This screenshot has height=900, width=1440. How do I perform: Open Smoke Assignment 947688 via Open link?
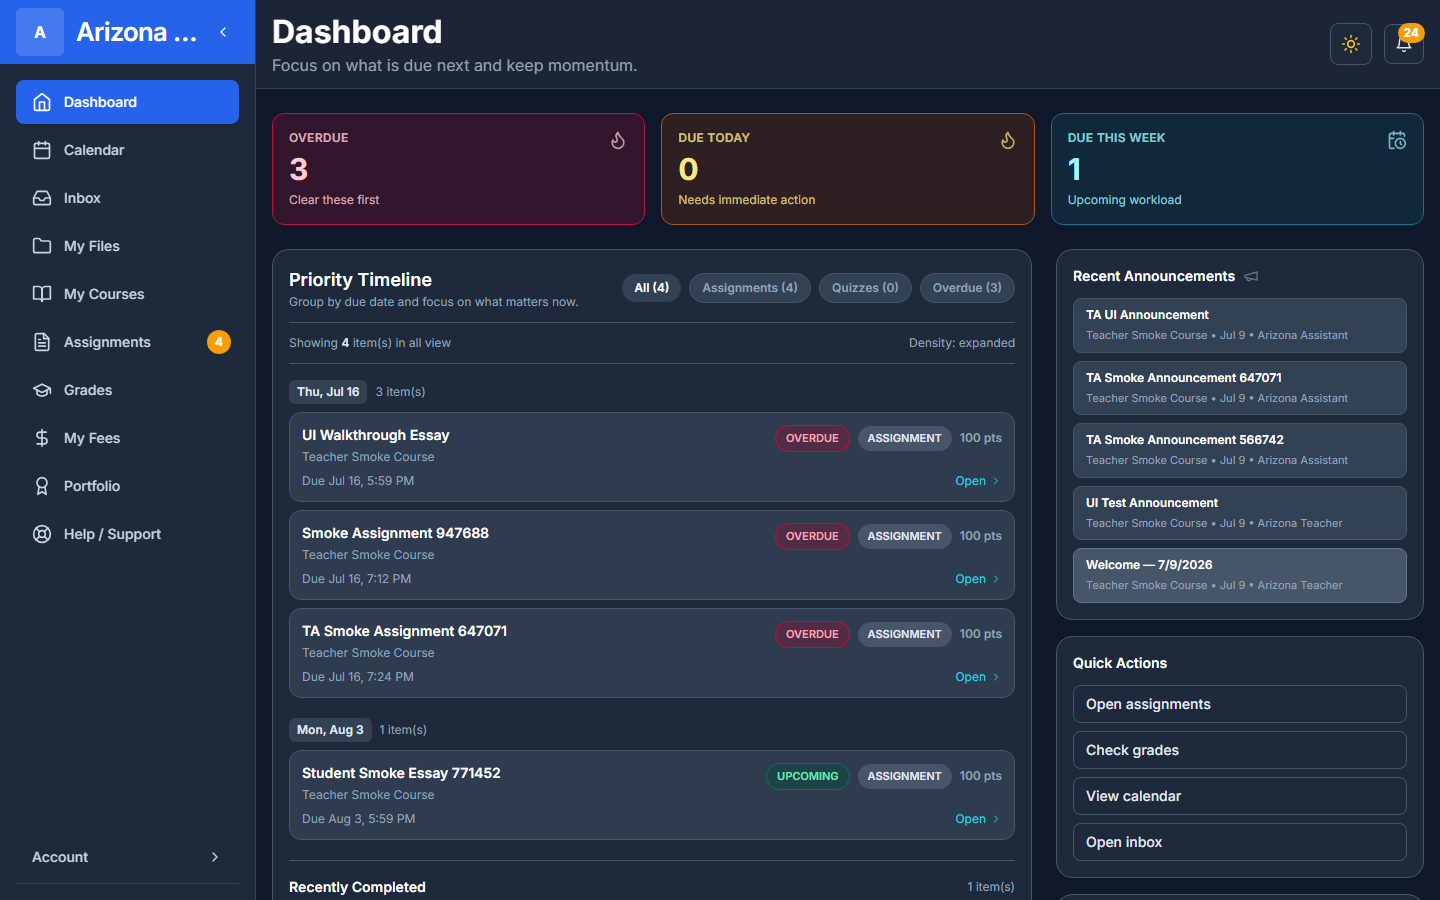[977, 579]
